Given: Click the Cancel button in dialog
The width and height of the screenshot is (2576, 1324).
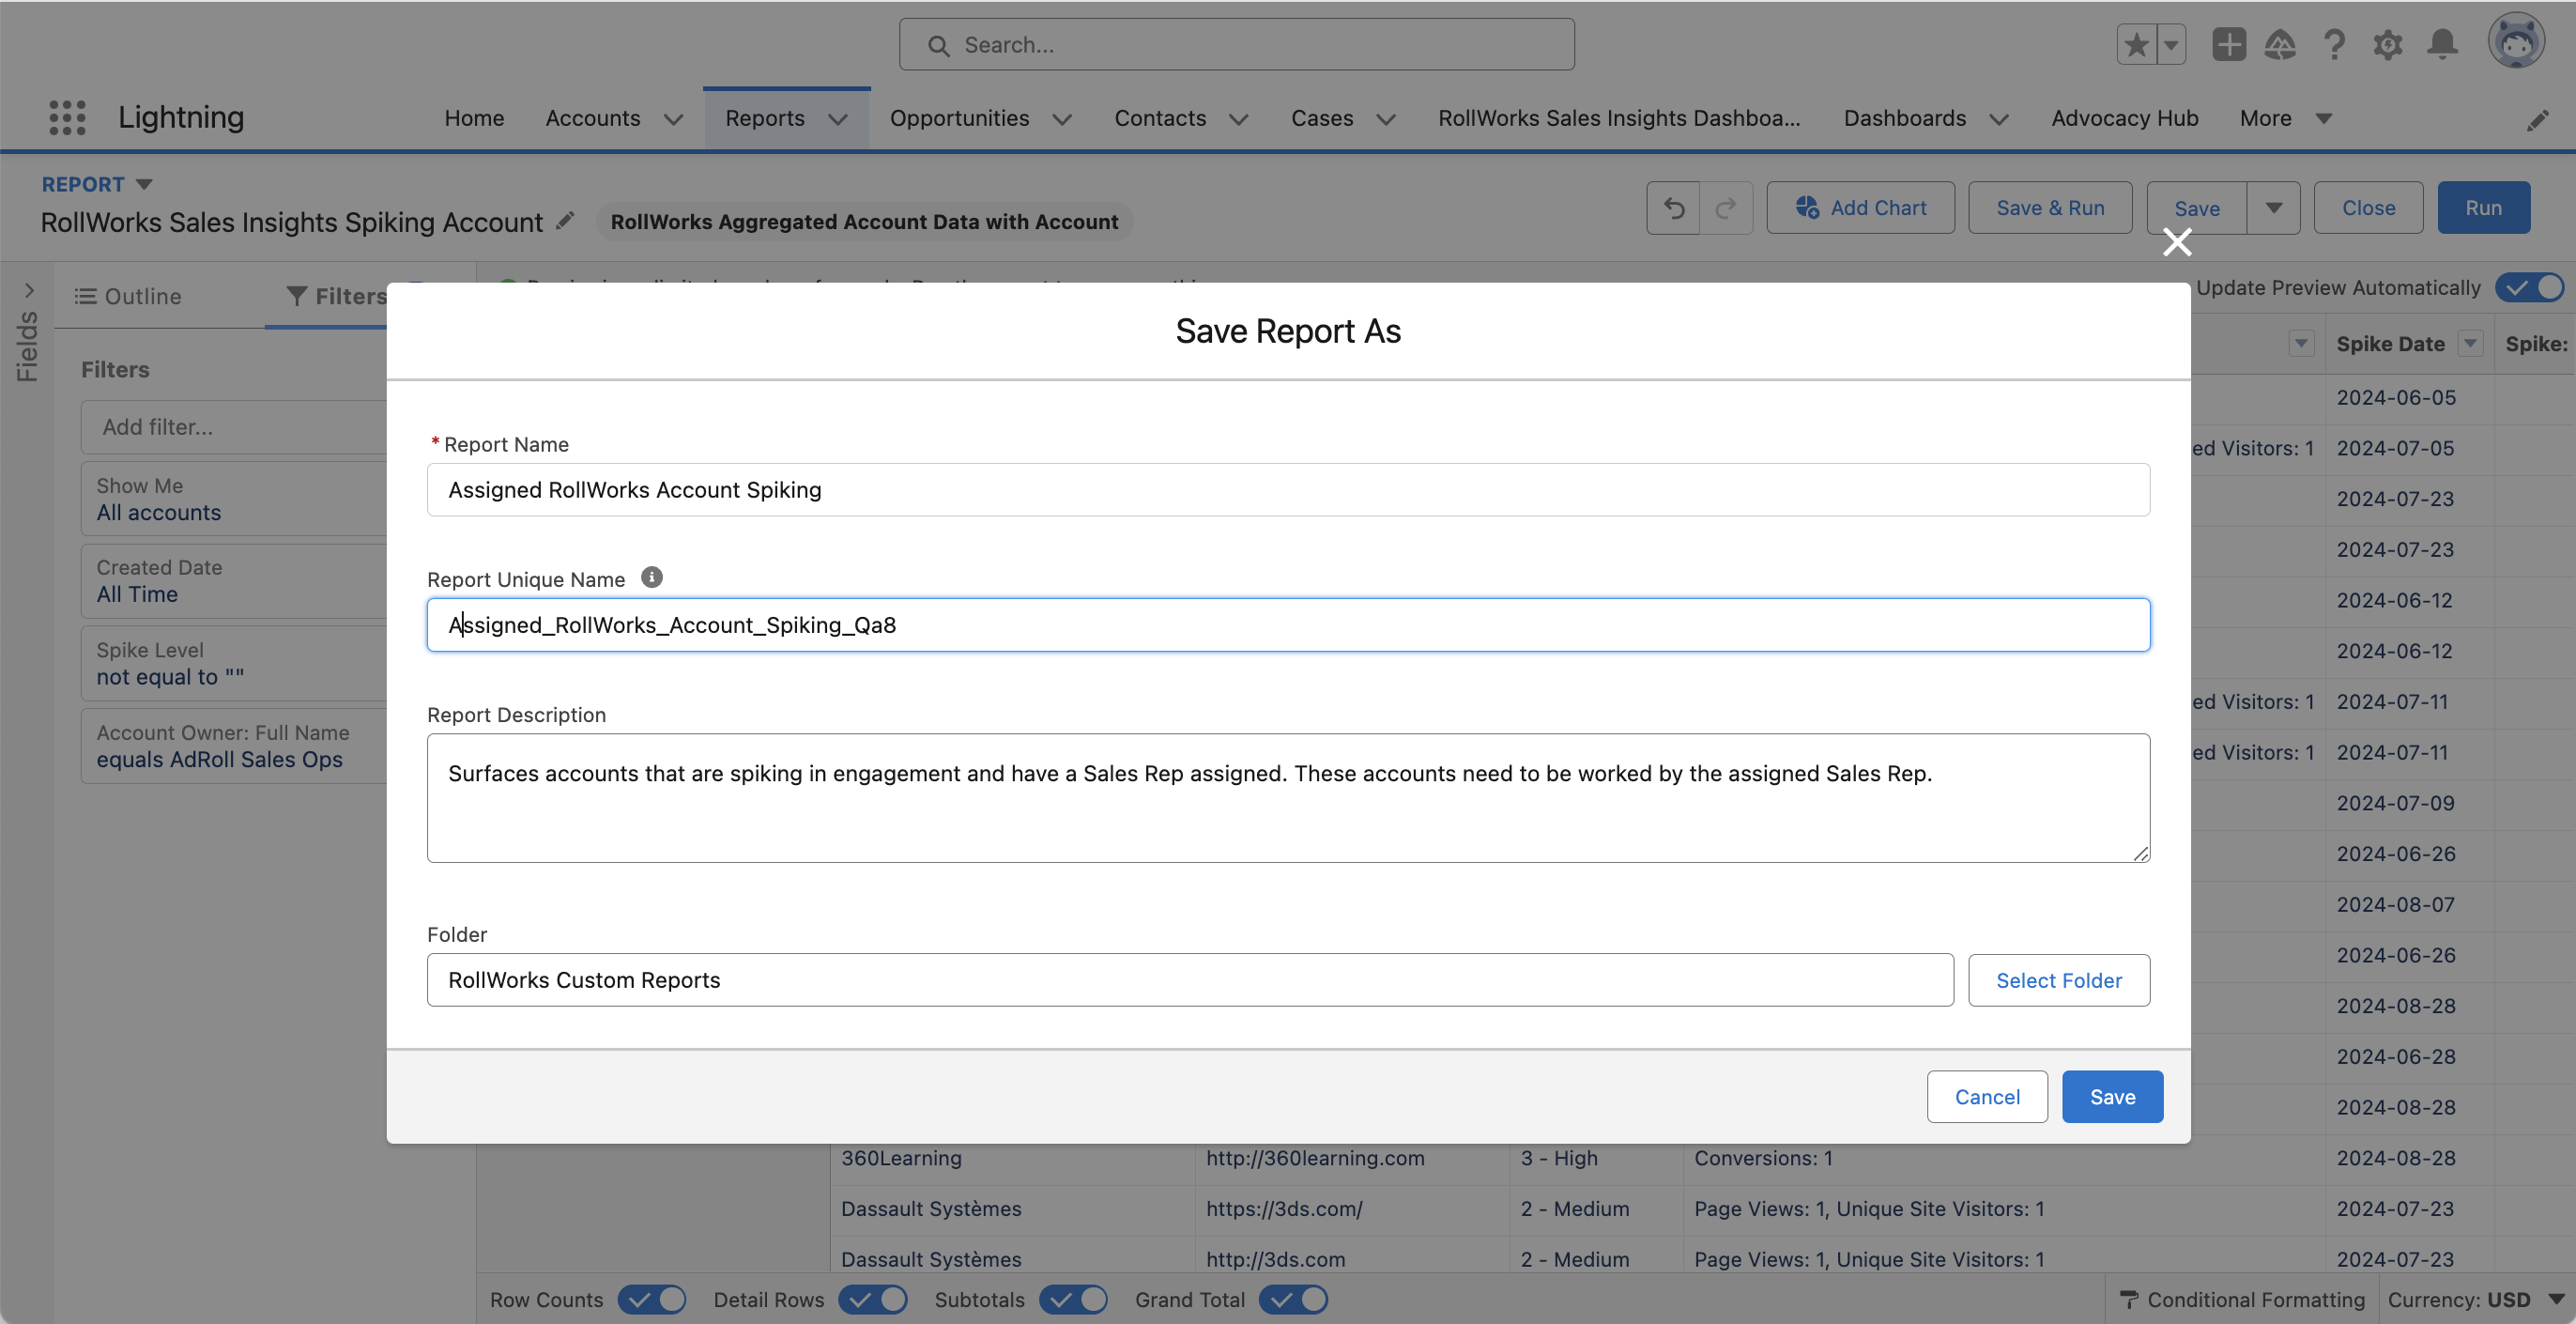Looking at the screenshot, I should point(1986,1097).
